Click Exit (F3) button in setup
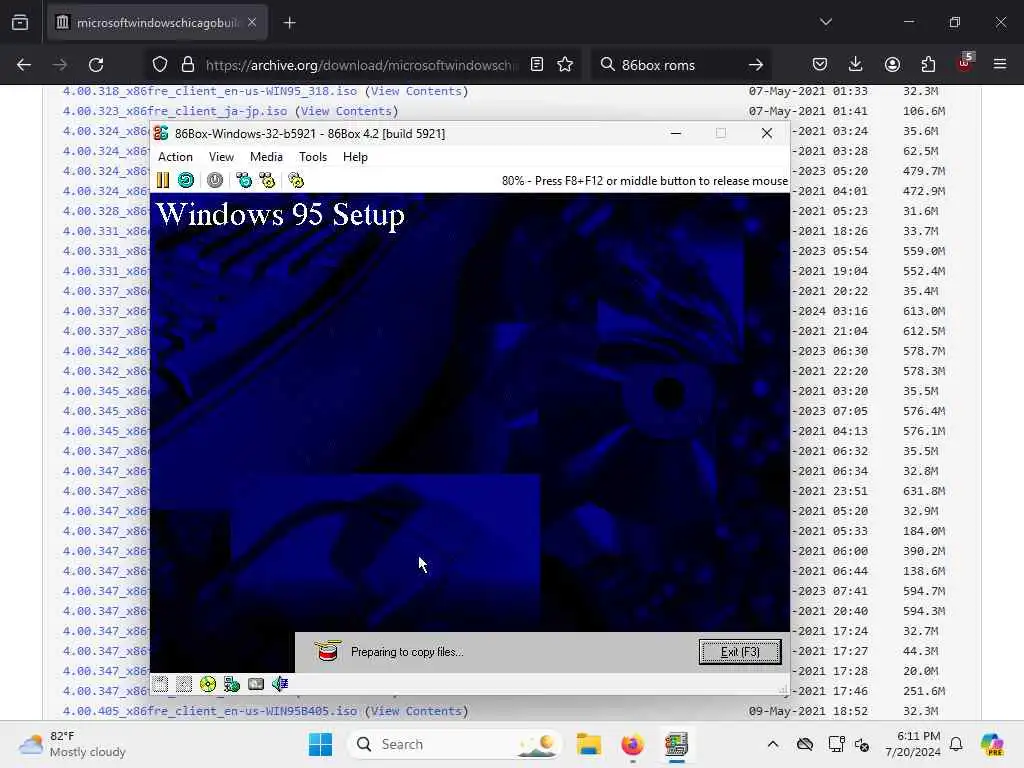 tap(740, 652)
